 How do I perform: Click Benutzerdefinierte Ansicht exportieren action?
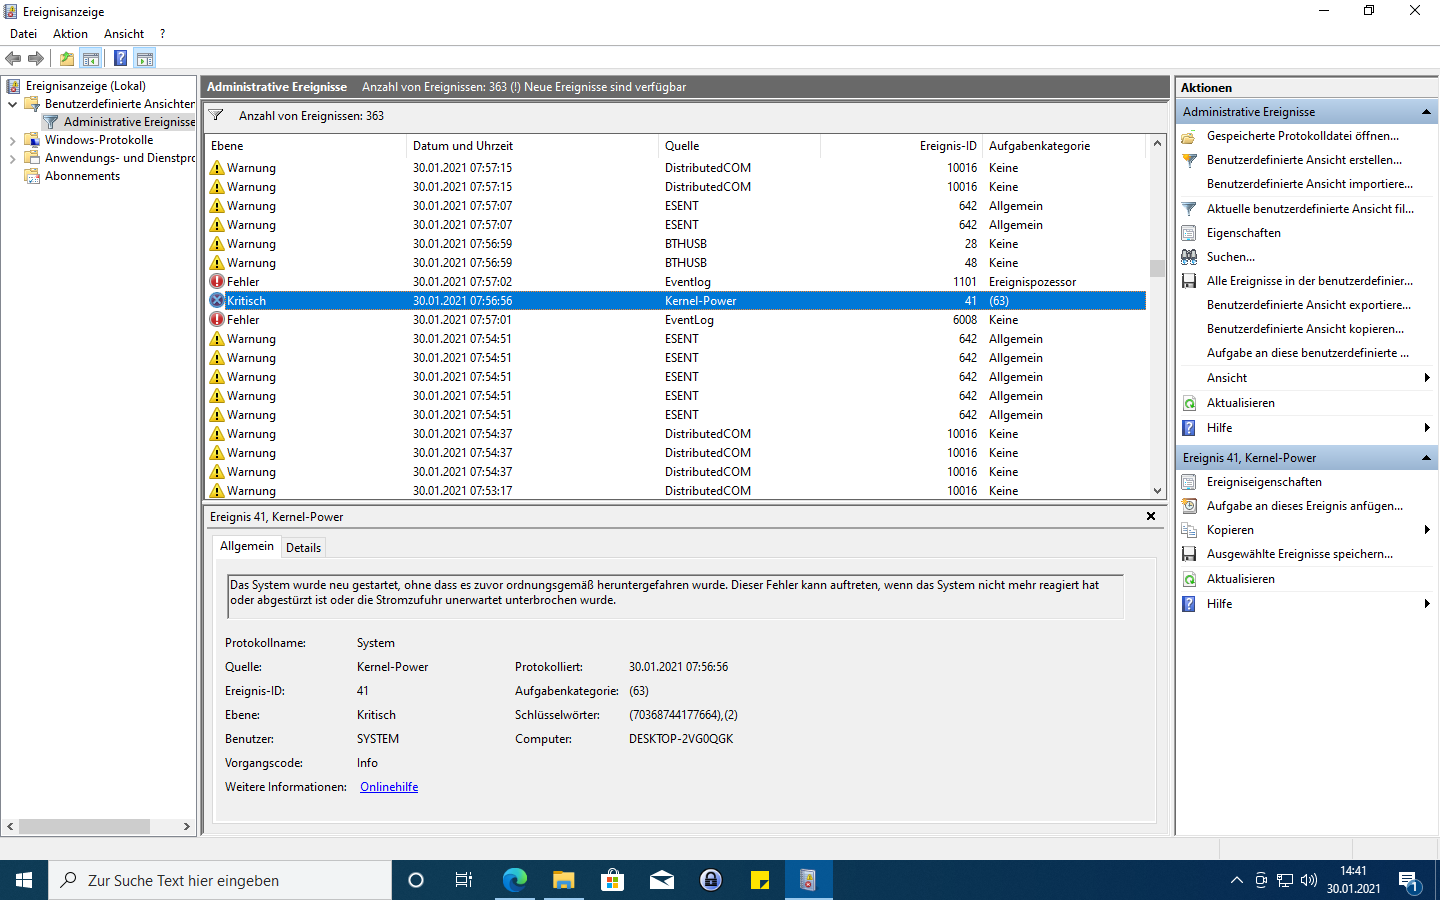click(1309, 305)
